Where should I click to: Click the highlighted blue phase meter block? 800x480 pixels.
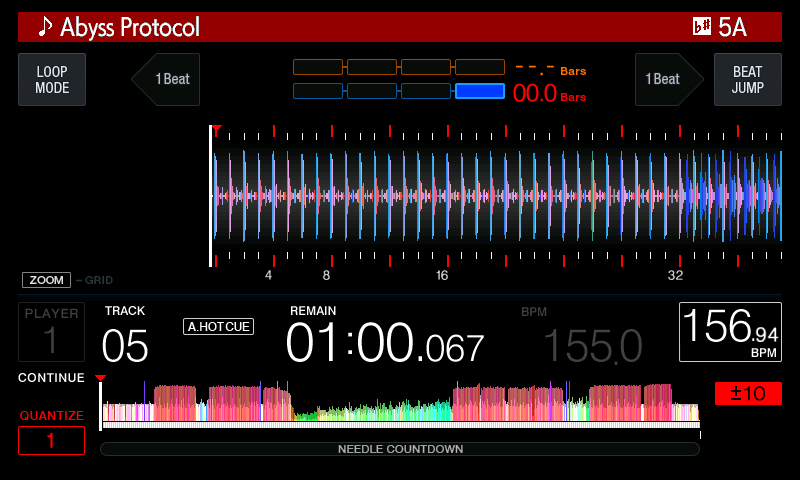[480, 91]
